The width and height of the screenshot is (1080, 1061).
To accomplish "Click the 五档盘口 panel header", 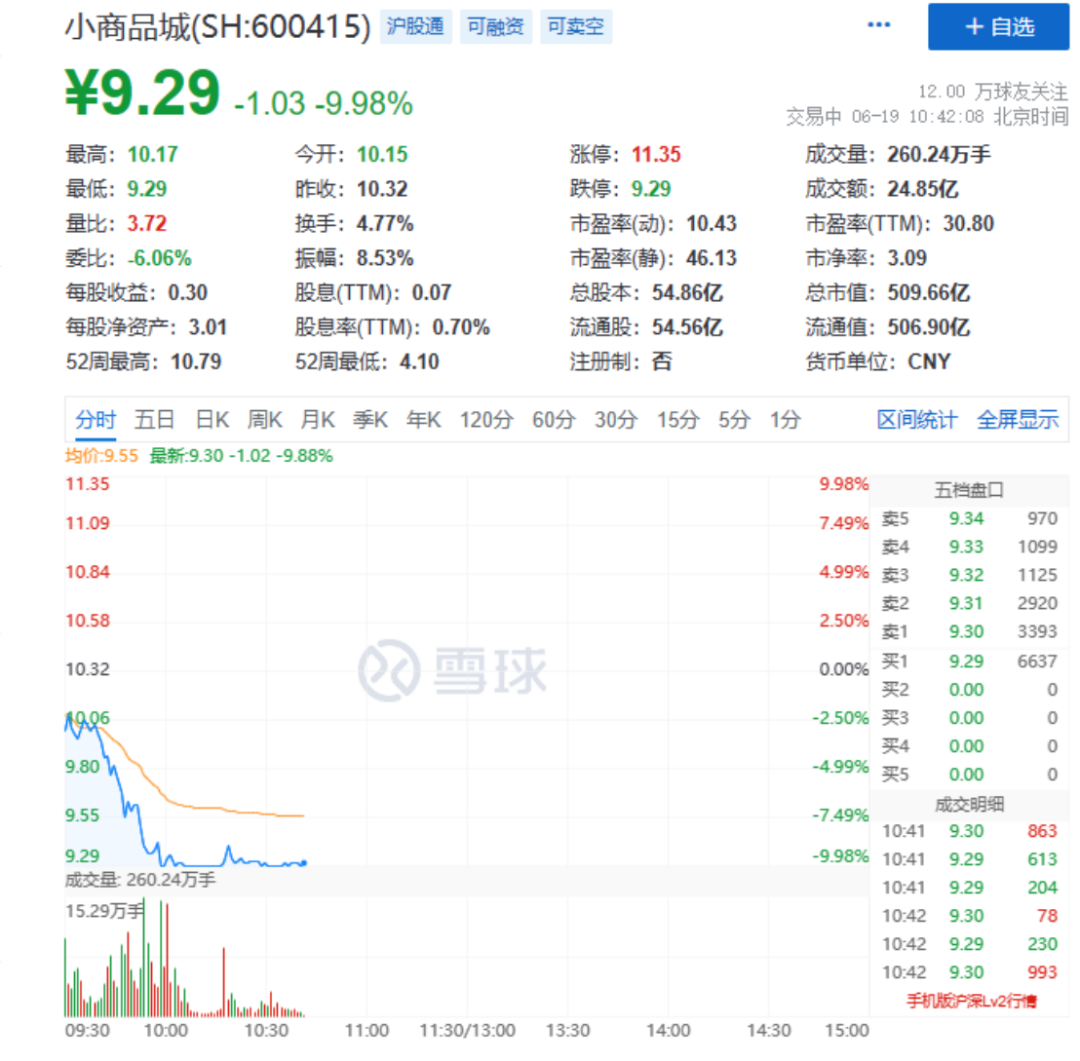I will (x=969, y=490).
